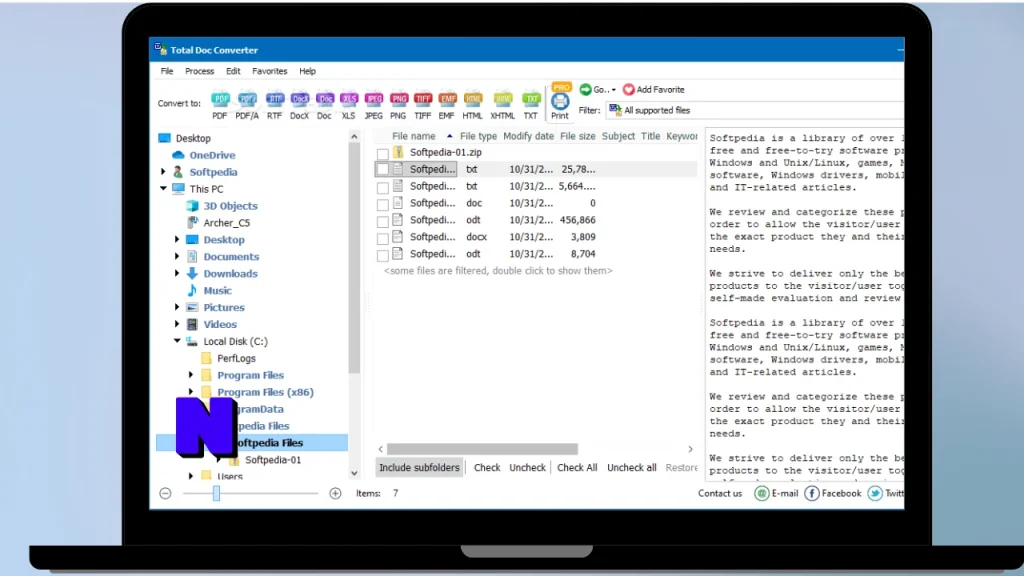Sort by File name column header

pos(414,136)
